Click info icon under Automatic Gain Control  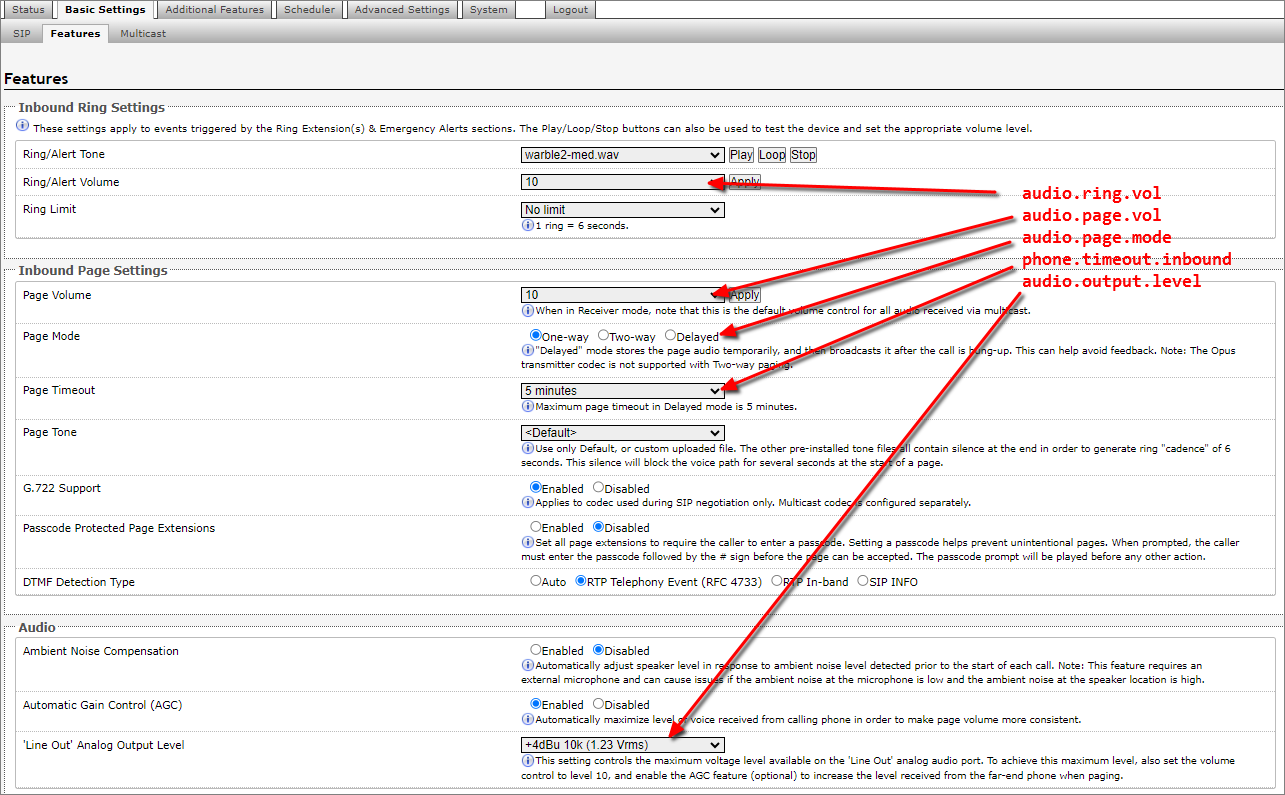[527, 719]
